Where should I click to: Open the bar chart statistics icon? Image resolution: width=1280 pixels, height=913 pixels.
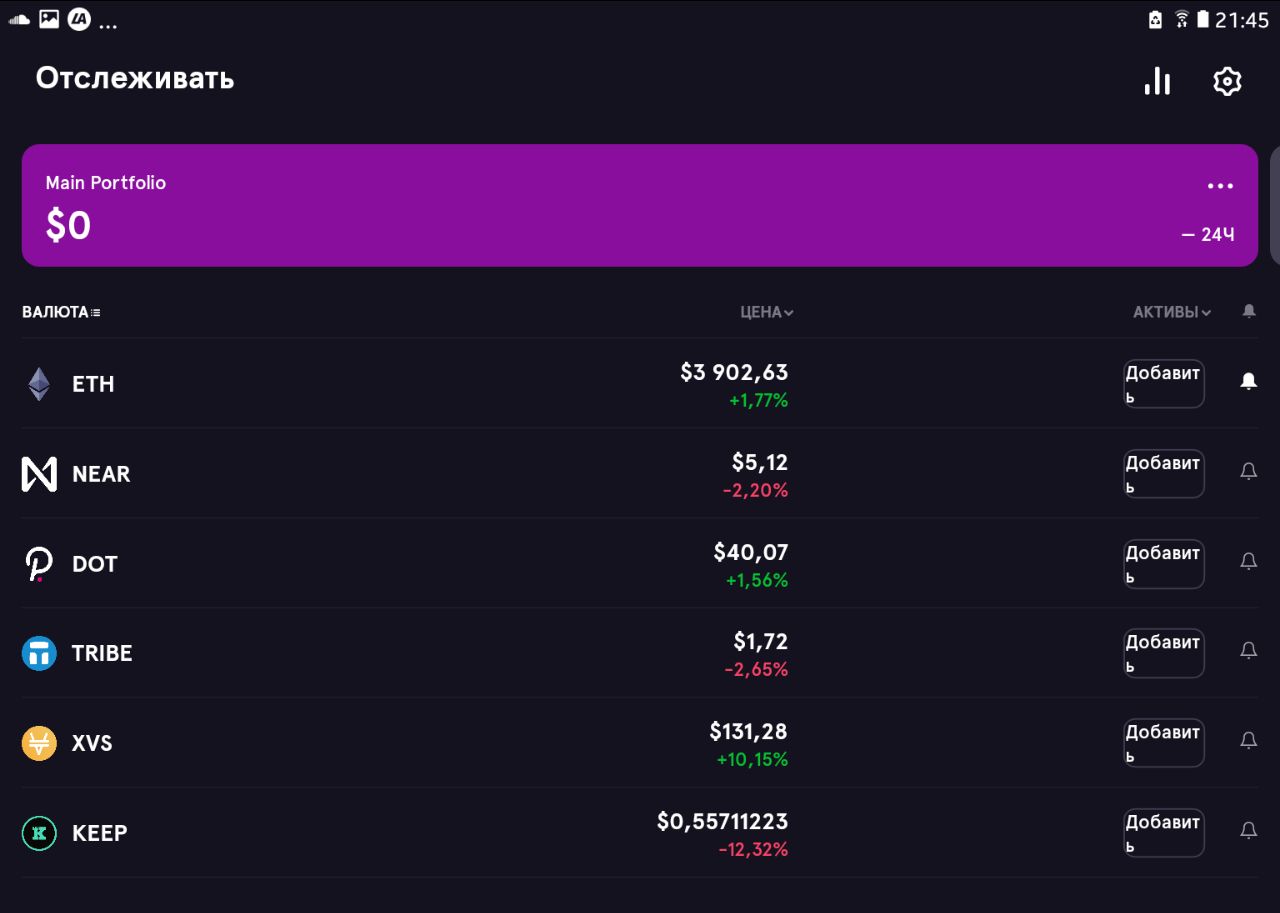click(1157, 81)
